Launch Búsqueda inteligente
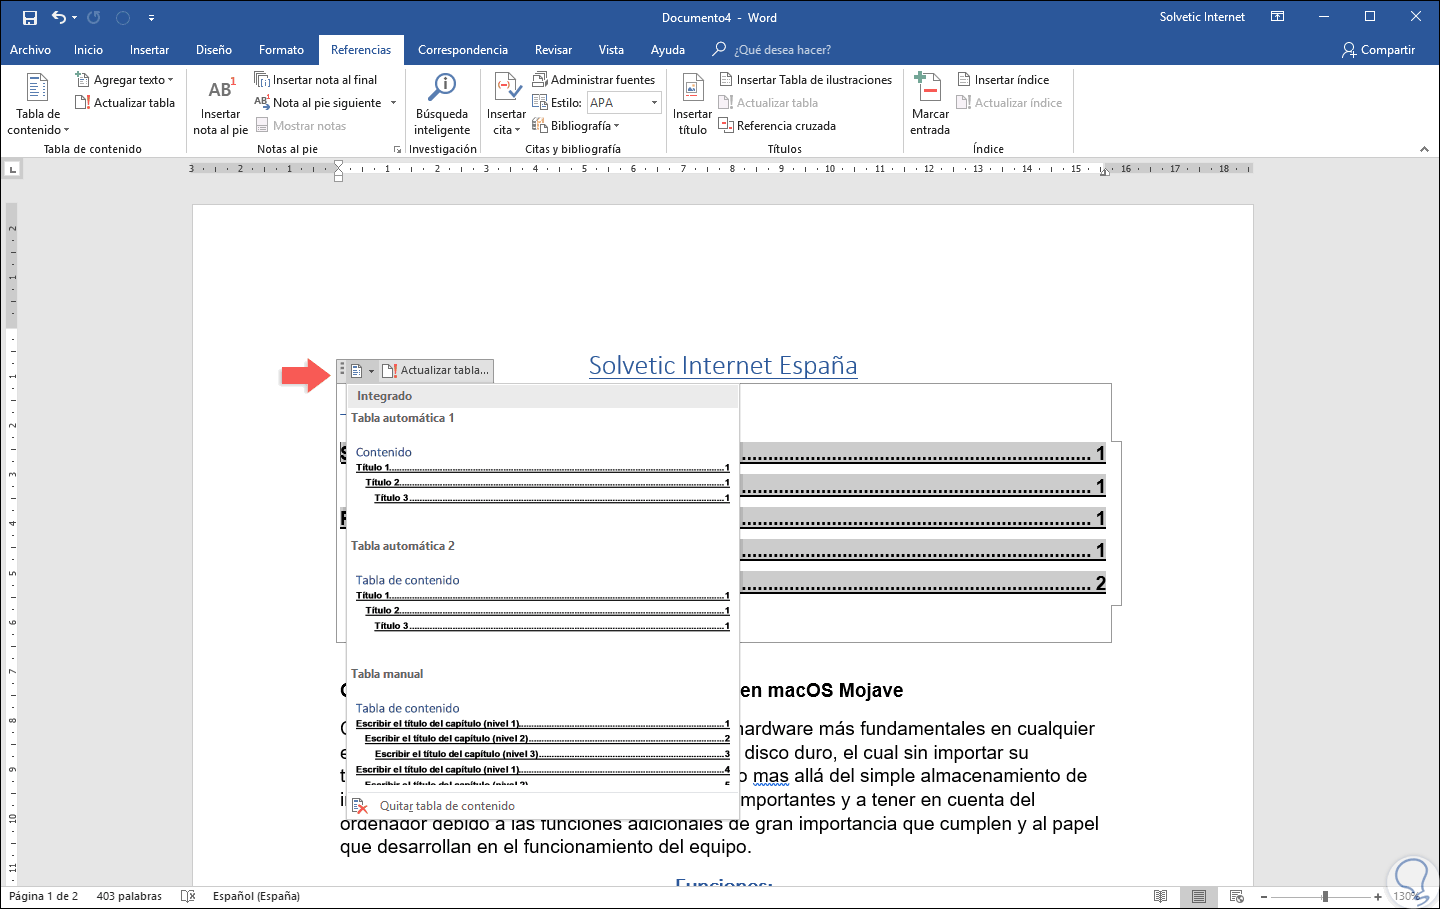Viewport: 1440px width, 909px height. tap(442, 104)
